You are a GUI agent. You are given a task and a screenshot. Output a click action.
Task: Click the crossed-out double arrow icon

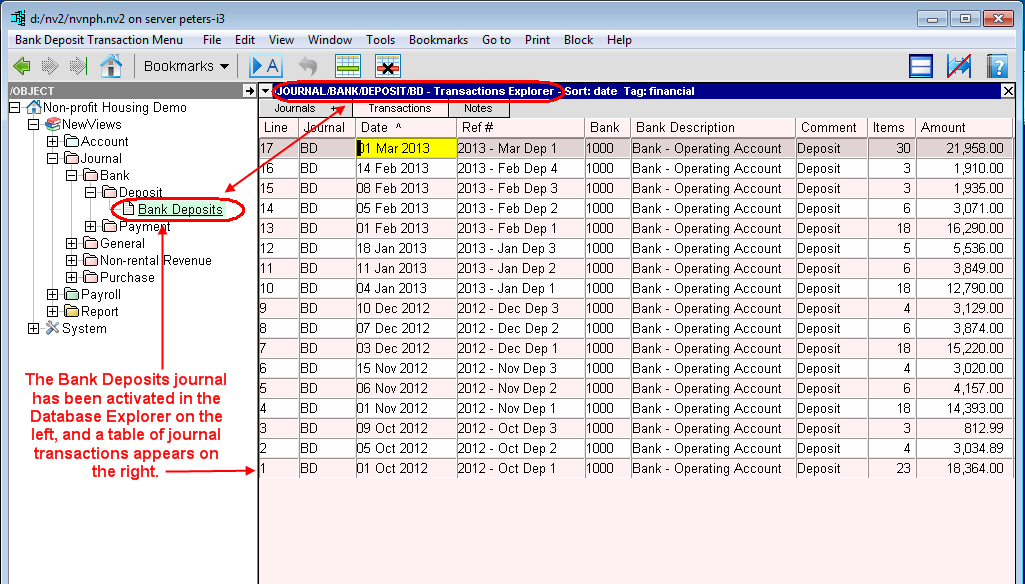coord(959,67)
